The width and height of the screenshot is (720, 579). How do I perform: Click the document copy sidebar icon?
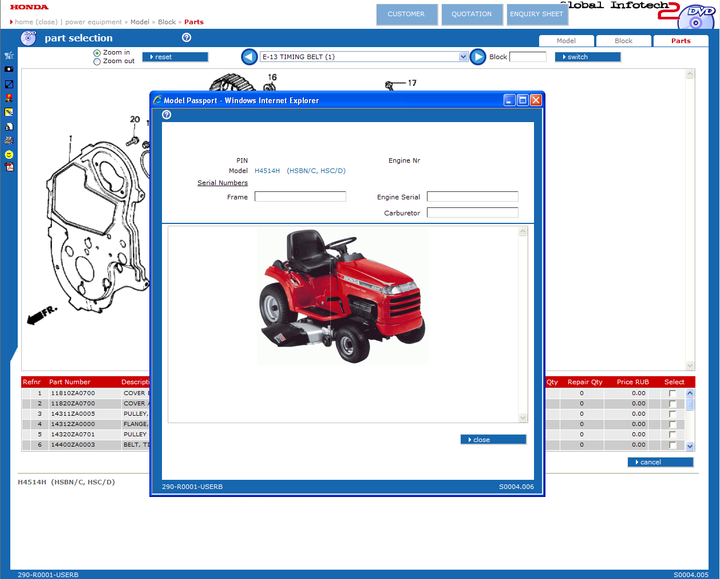[x=9, y=126]
